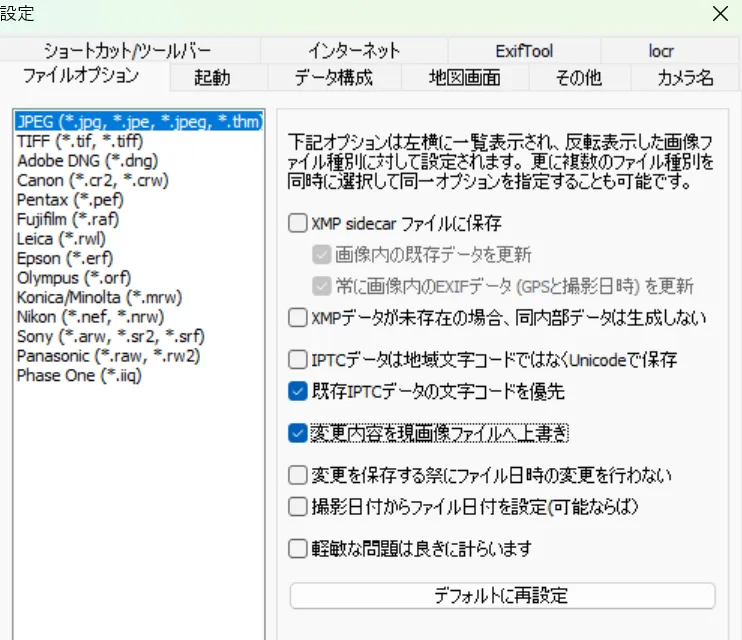This screenshot has width=742, height=640.
Task: Select TIFF (*.tif, *.tiff) in file list
Action: (x=80, y=141)
